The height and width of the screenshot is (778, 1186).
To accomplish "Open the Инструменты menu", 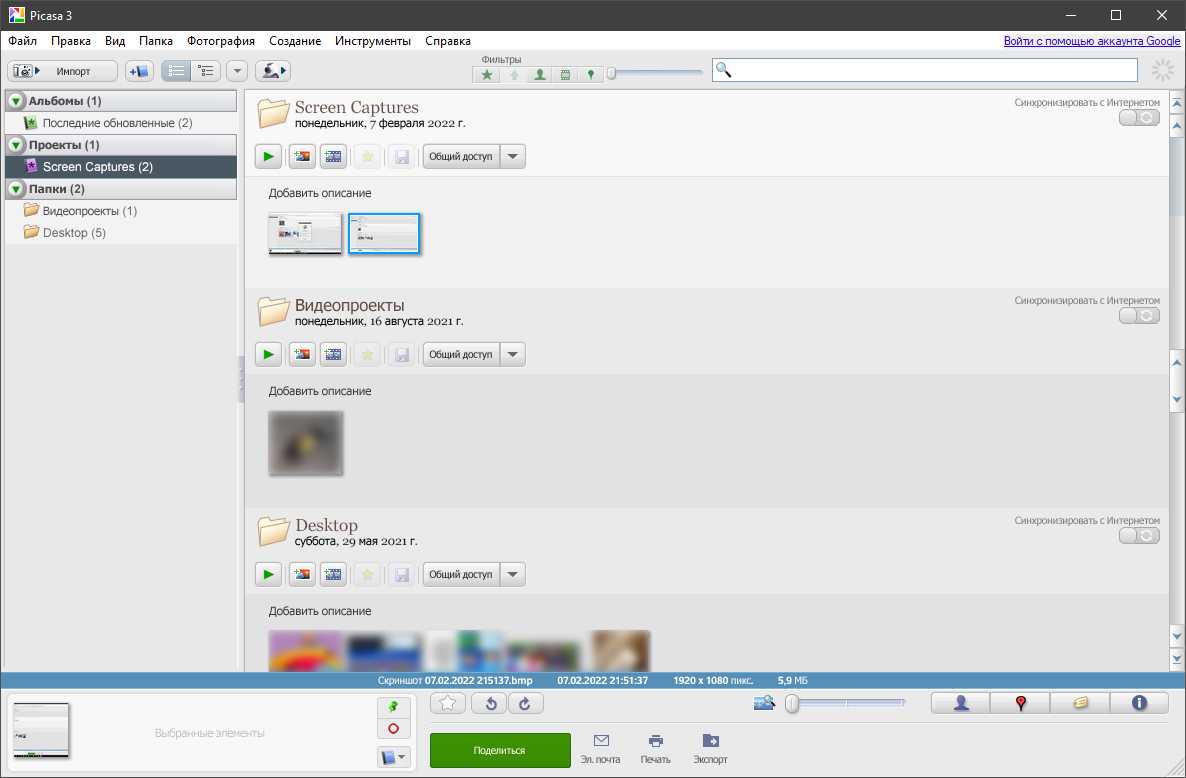I will tap(372, 41).
